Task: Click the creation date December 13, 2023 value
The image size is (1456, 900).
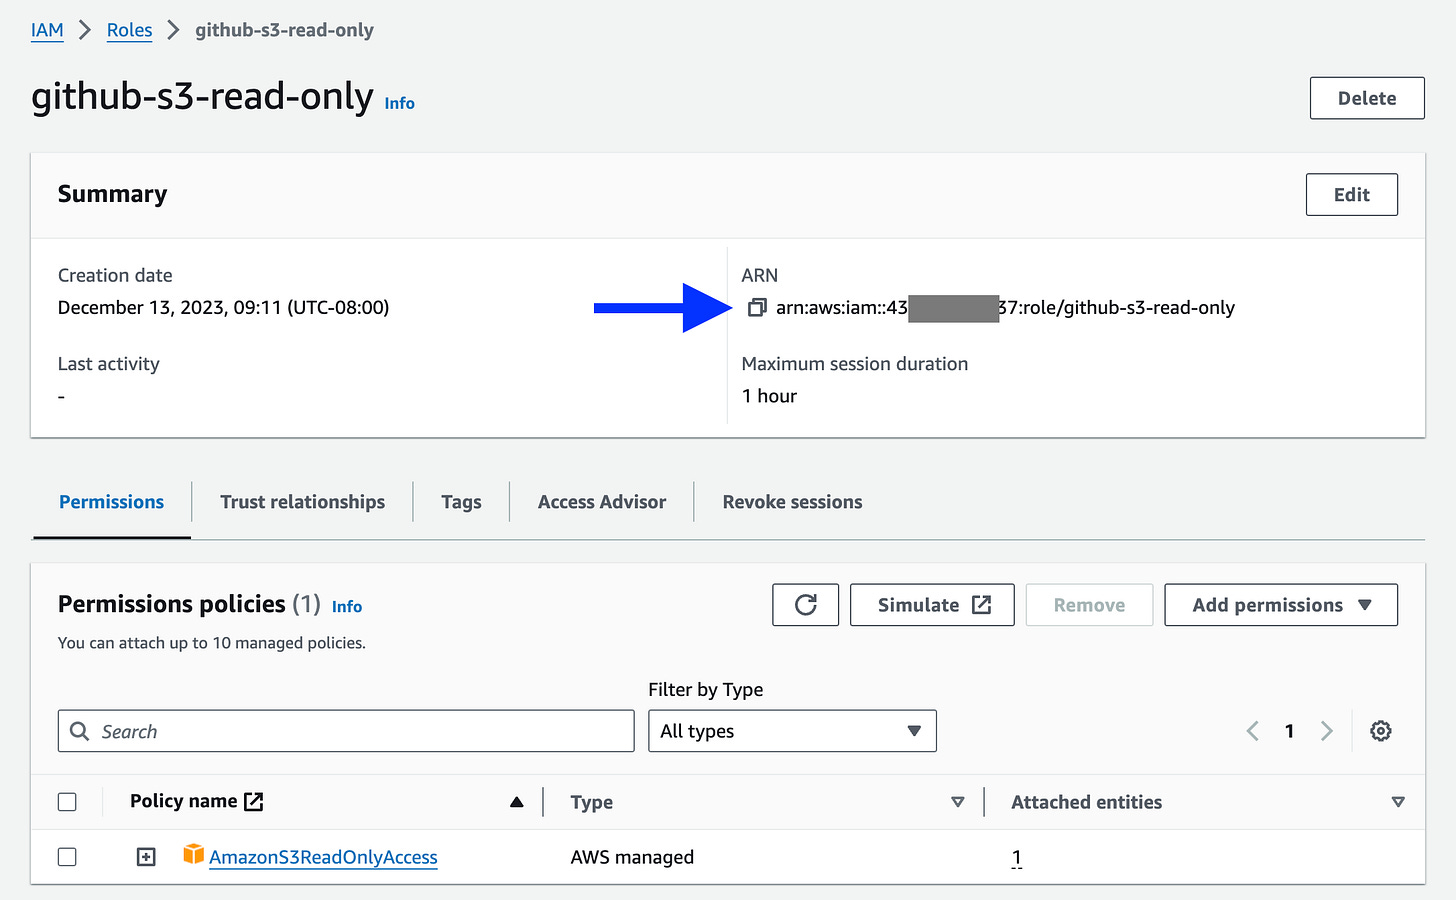Action: (x=223, y=307)
